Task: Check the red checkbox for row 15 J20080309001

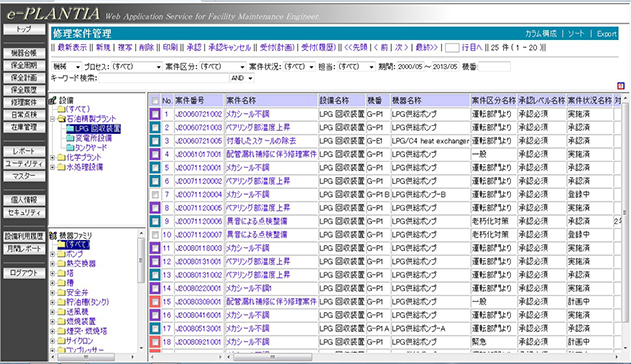Action: [155, 302]
